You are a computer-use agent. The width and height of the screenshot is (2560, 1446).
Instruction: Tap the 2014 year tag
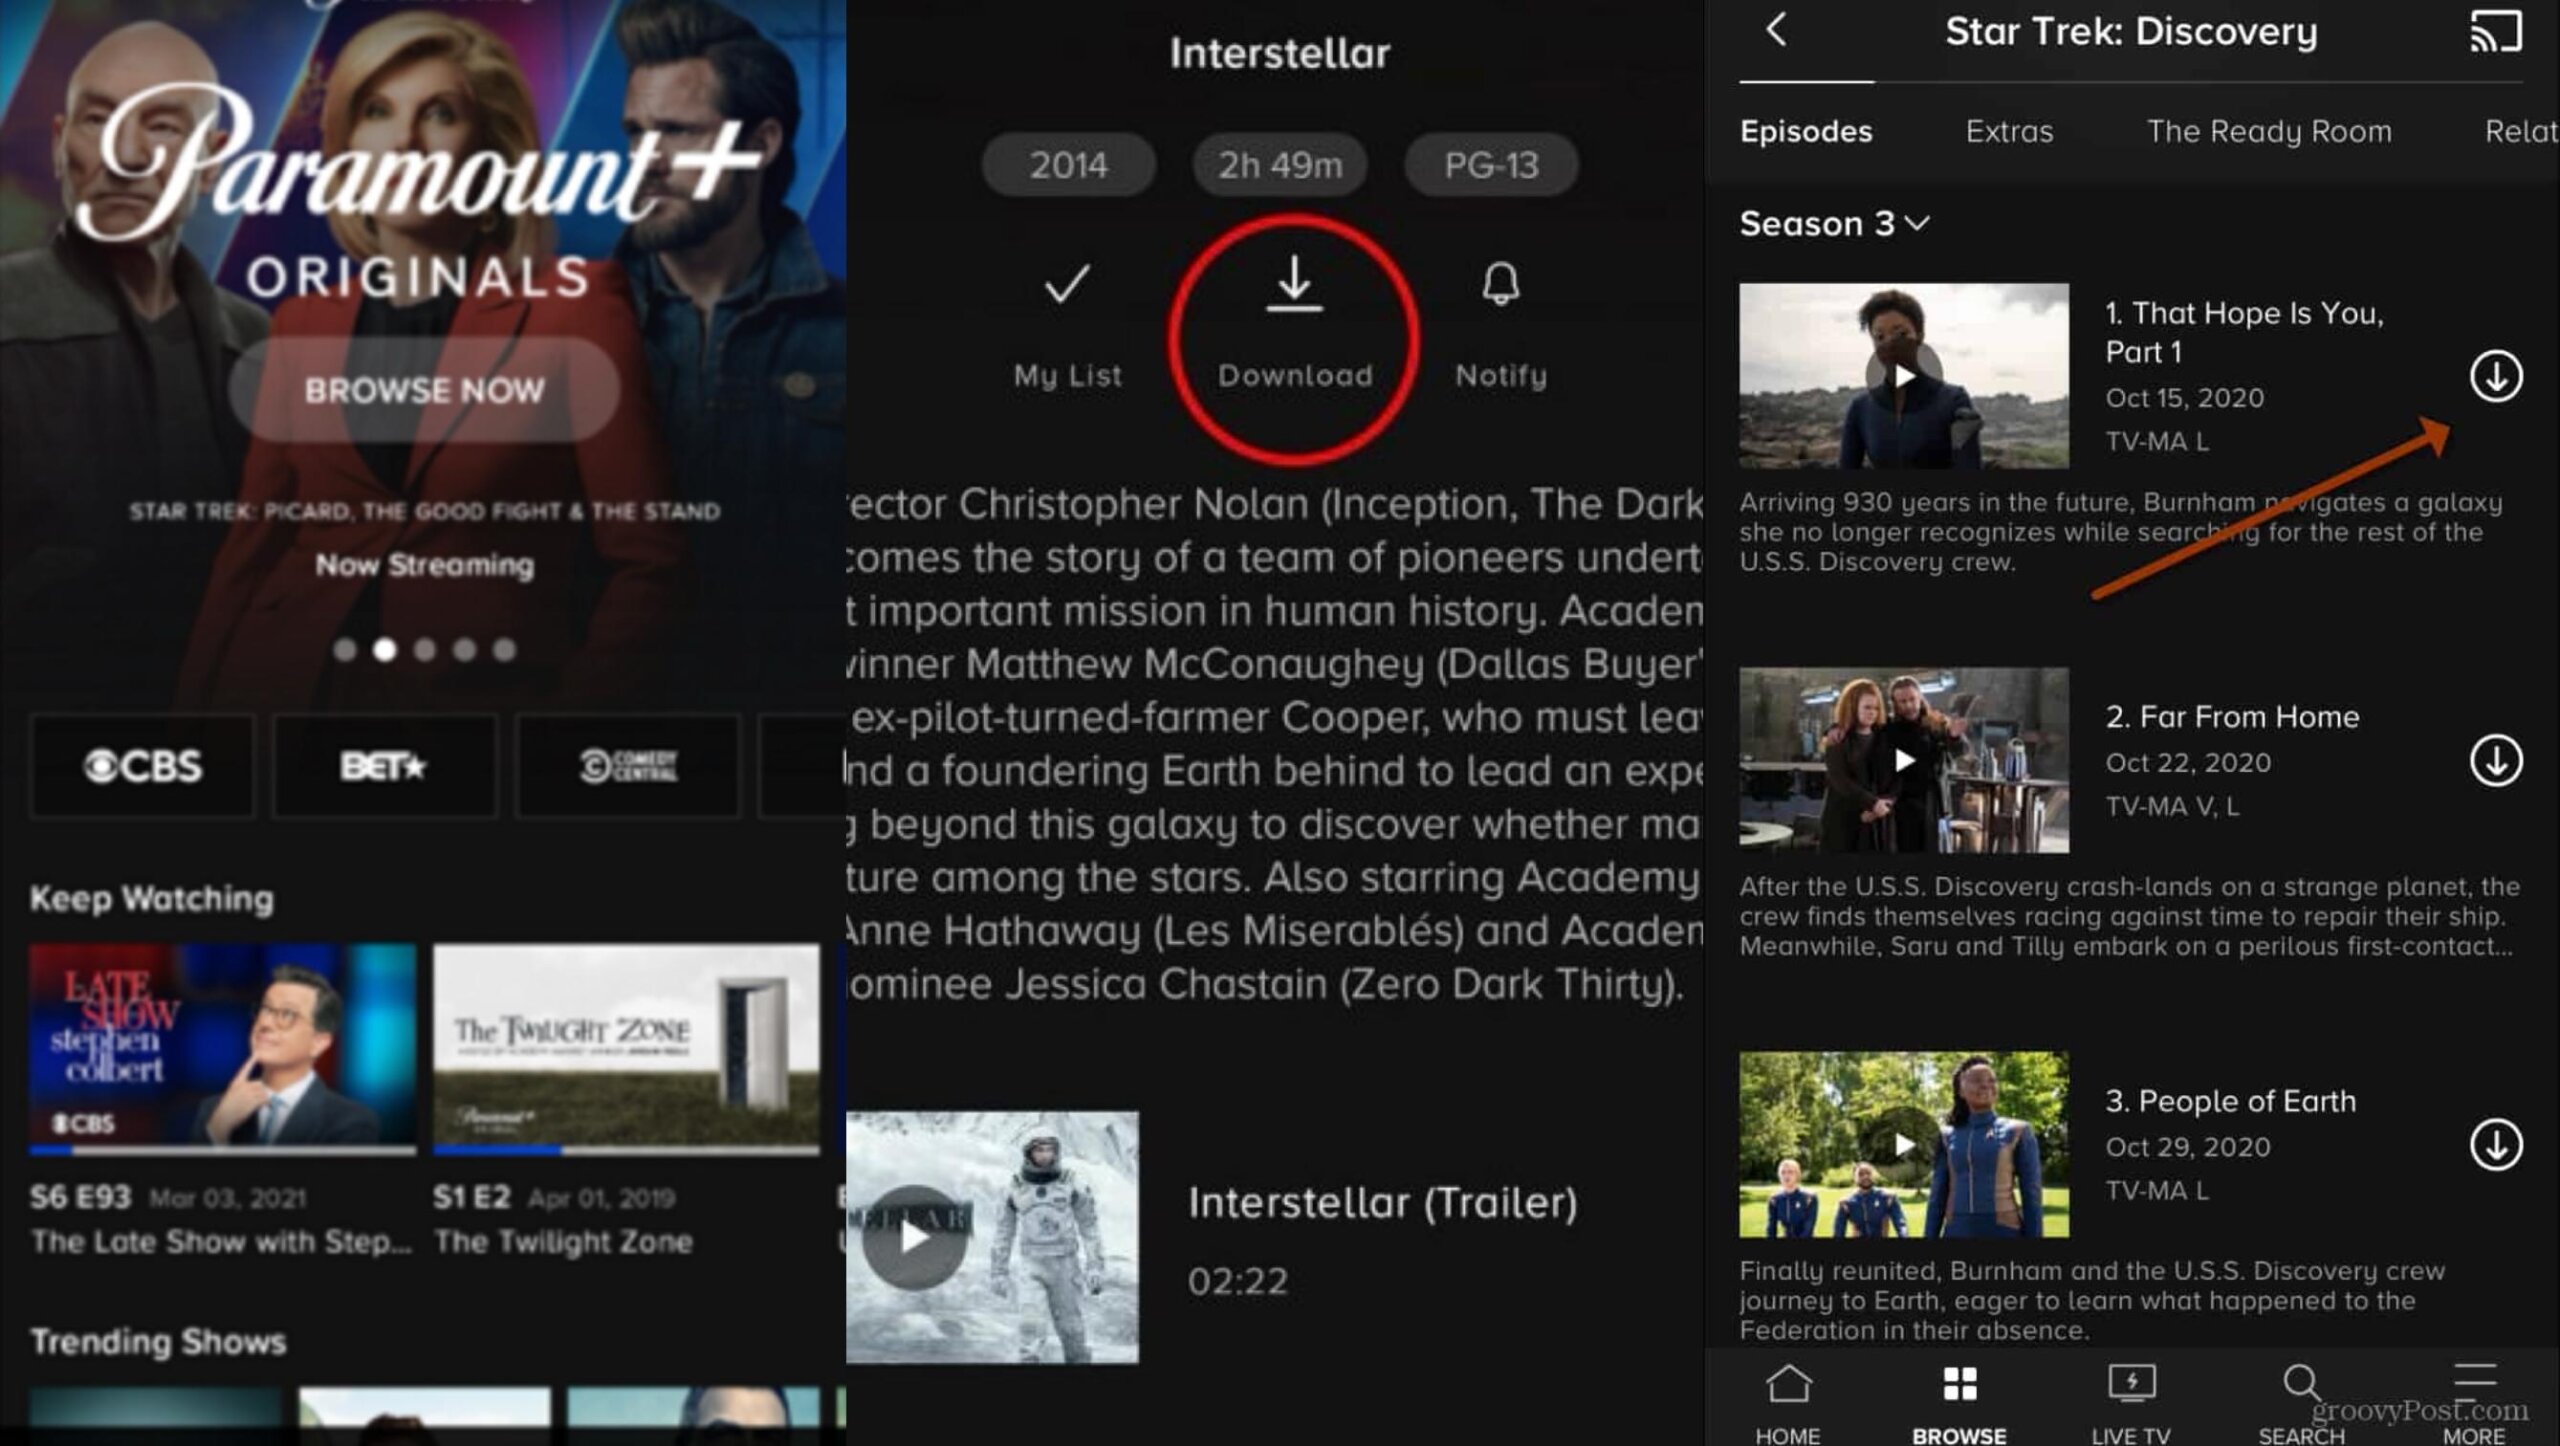pos(1068,164)
